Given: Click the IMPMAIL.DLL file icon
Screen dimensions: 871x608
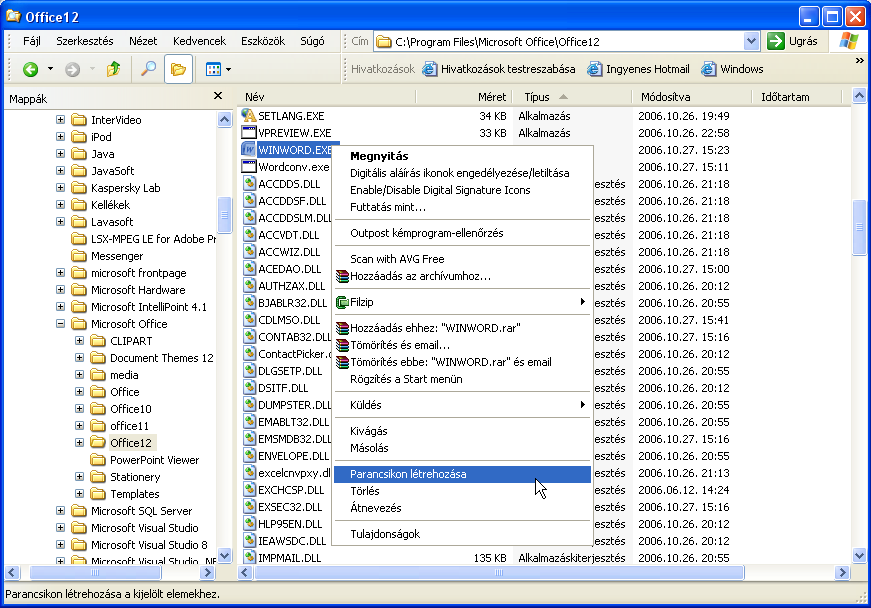Looking at the screenshot, I should [249, 557].
